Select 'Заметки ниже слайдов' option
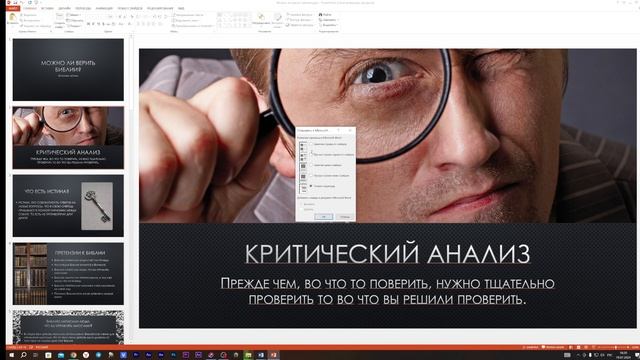This screenshot has height=360, width=640. coord(311,165)
